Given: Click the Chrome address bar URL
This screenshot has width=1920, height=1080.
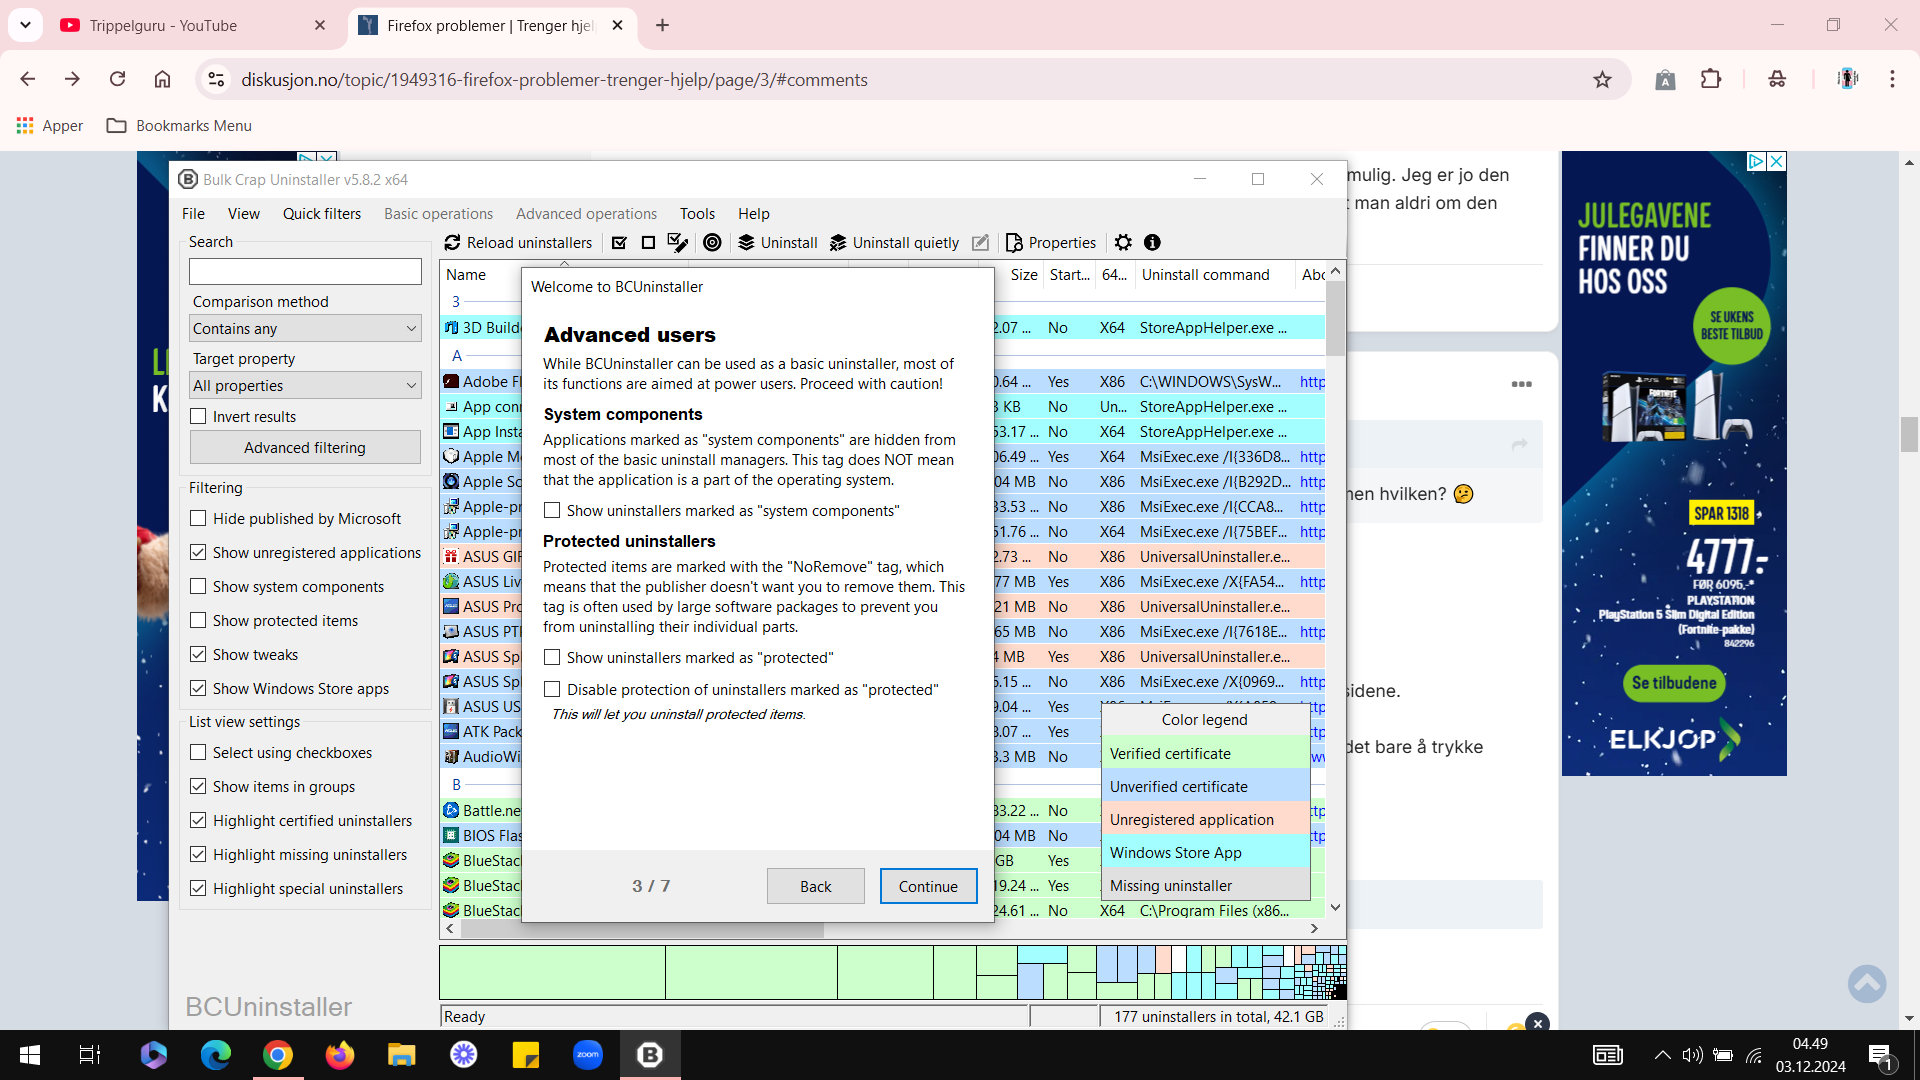Looking at the screenshot, I should tap(554, 79).
